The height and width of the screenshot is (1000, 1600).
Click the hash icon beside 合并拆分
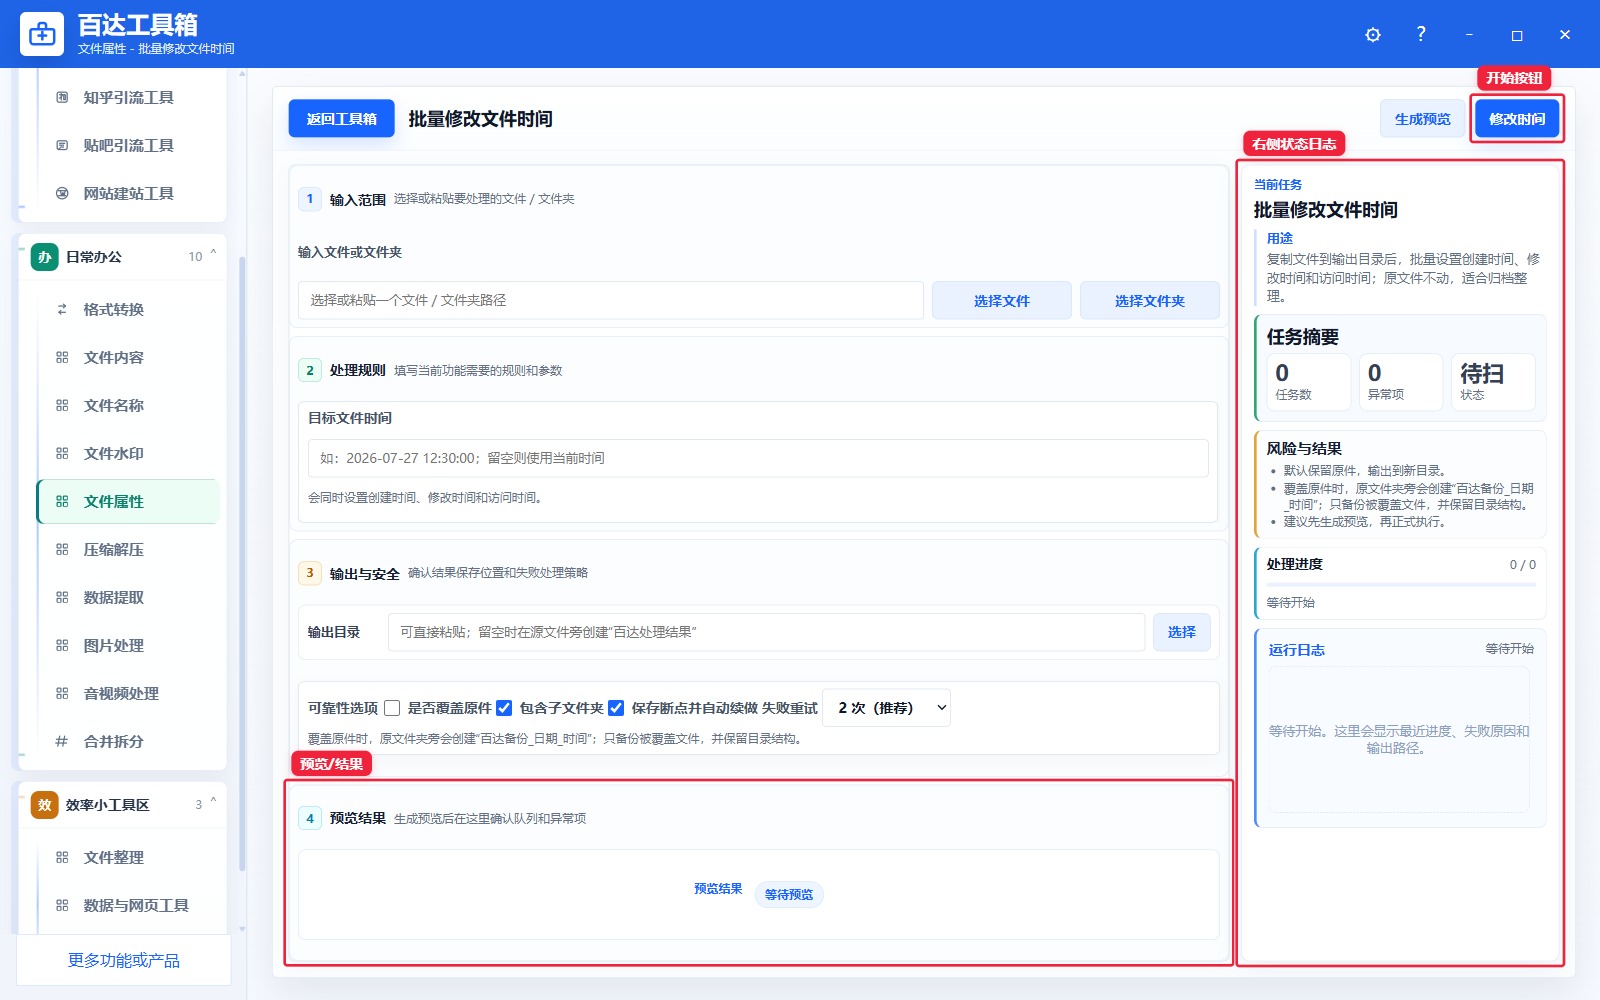tap(62, 741)
